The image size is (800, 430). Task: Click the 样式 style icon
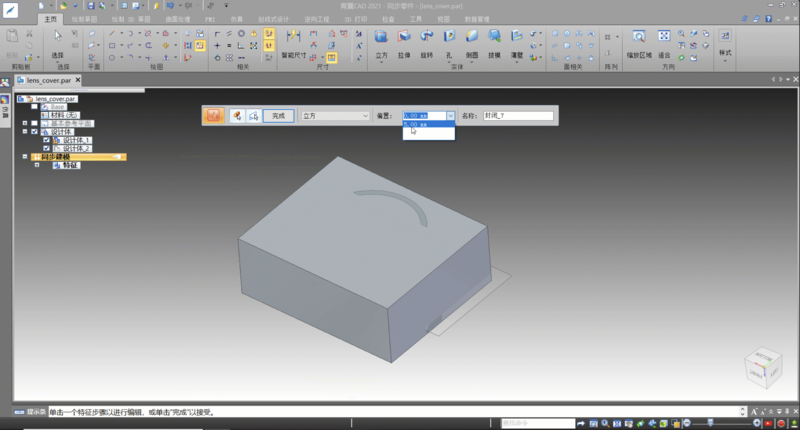(725, 36)
